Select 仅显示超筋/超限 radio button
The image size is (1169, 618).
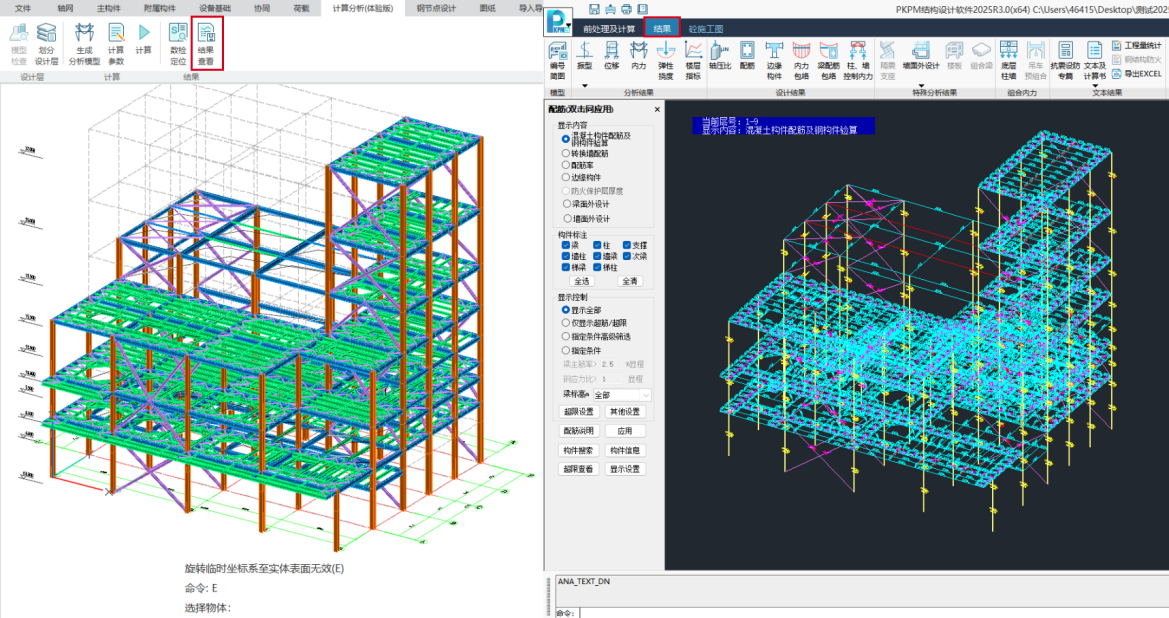(566, 323)
